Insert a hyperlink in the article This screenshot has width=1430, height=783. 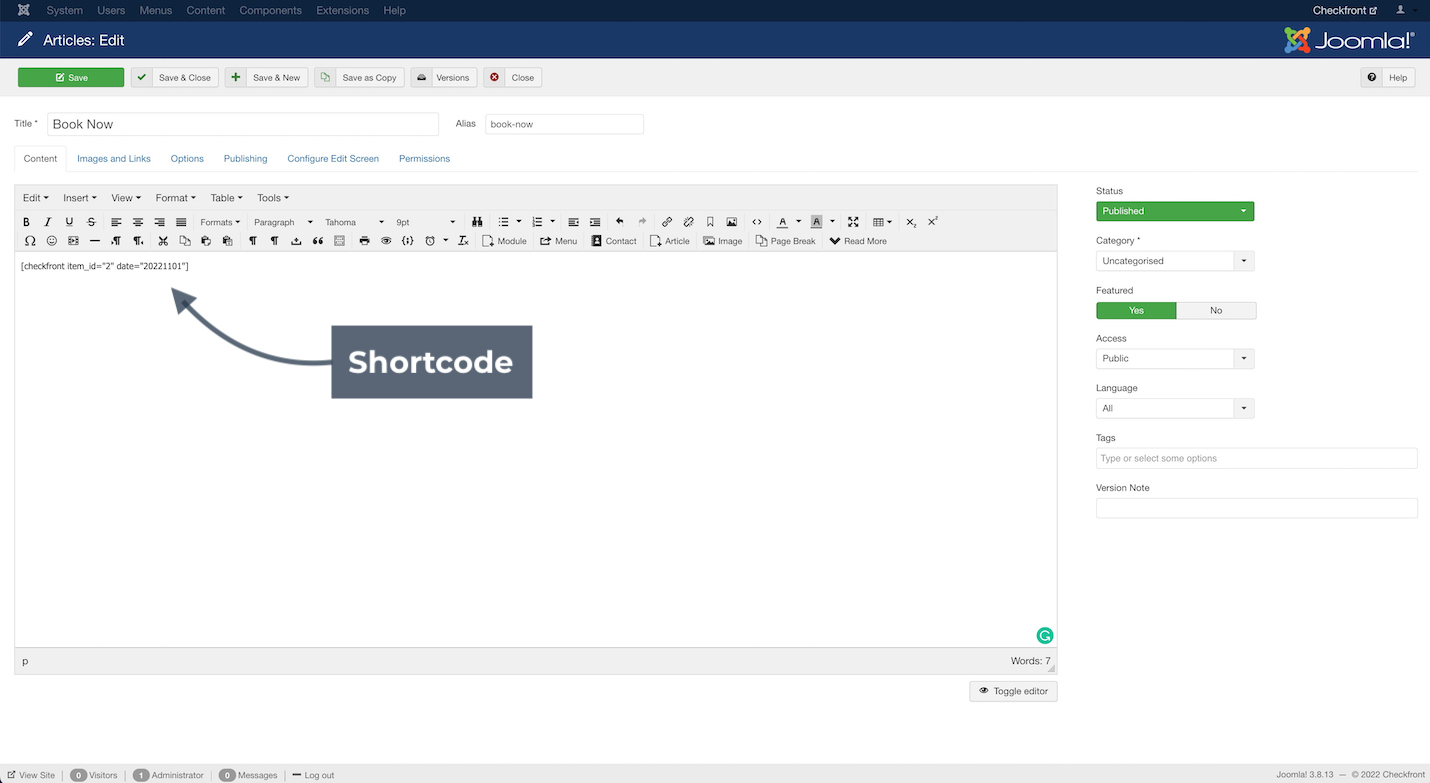[x=667, y=222]
